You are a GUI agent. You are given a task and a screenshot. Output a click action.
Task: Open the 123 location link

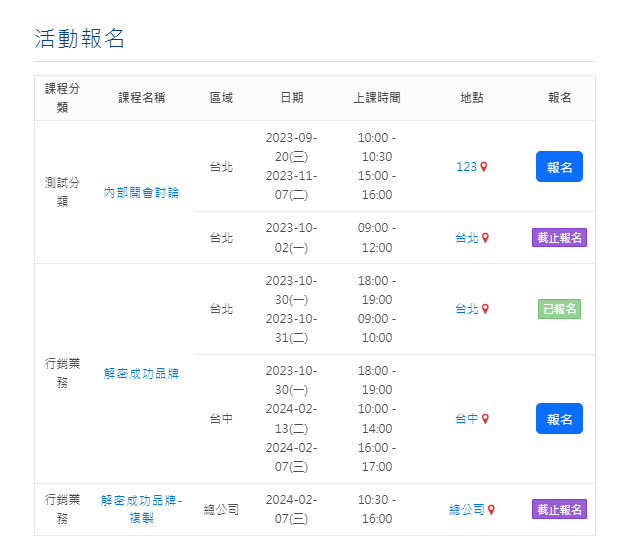[466, 167]
